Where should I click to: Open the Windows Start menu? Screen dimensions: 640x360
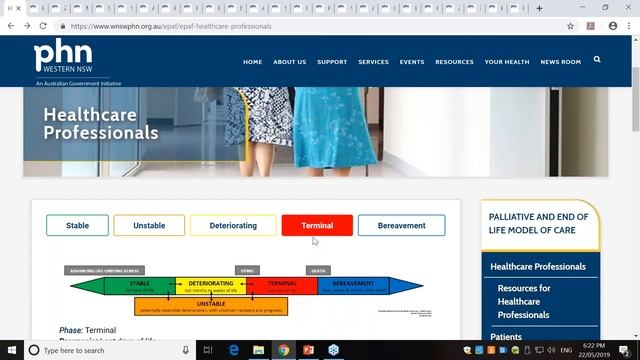(x=12, y=350)
